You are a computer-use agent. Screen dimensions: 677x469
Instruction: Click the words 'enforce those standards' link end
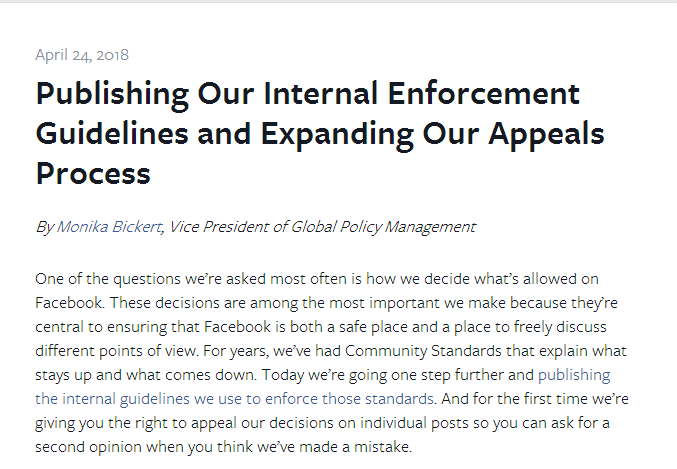tap(349, 399)
